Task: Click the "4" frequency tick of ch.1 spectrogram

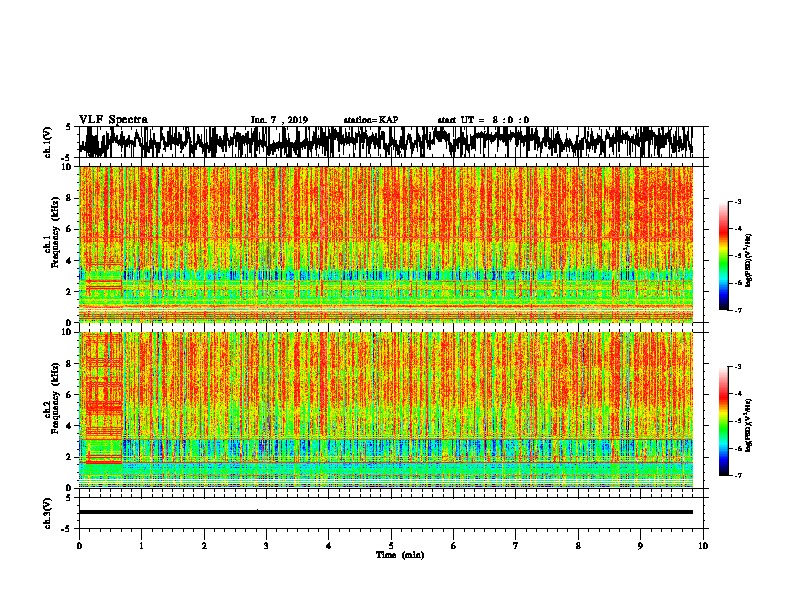Action: pos(71,261)
